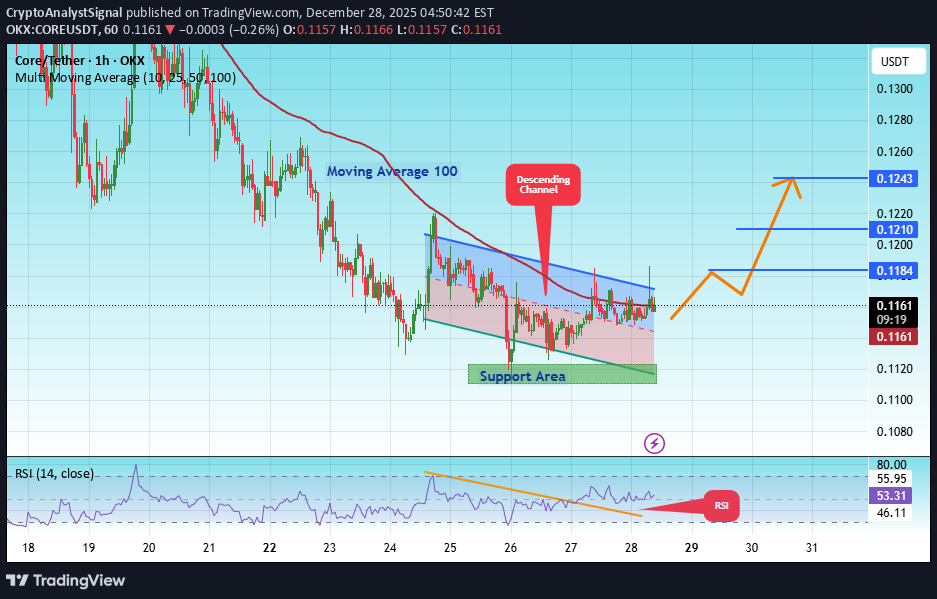Click the purple 53.31 RSI value label
The width and height of the screenshot is (937, 599).
tap(893, 493)
